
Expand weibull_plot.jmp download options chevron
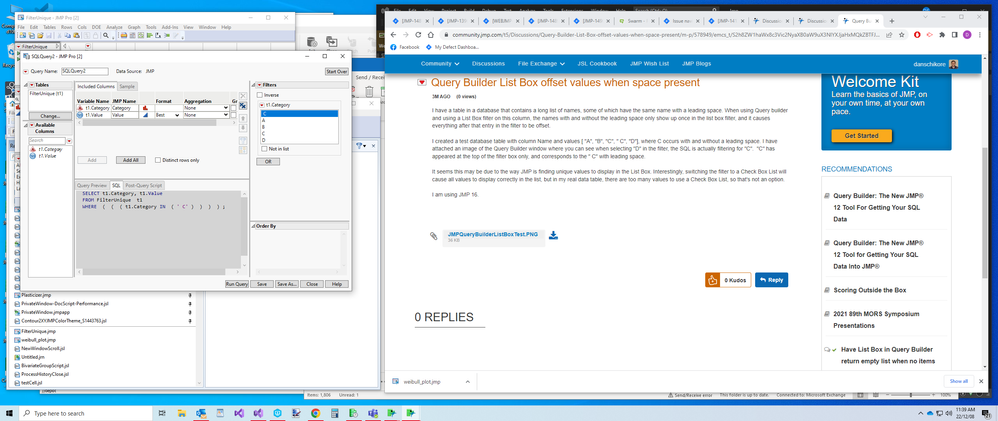coord(468,382)
